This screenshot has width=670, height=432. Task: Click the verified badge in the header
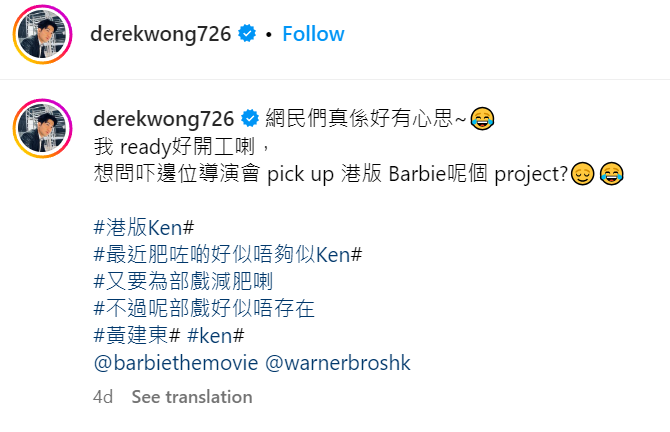[247, 34]
